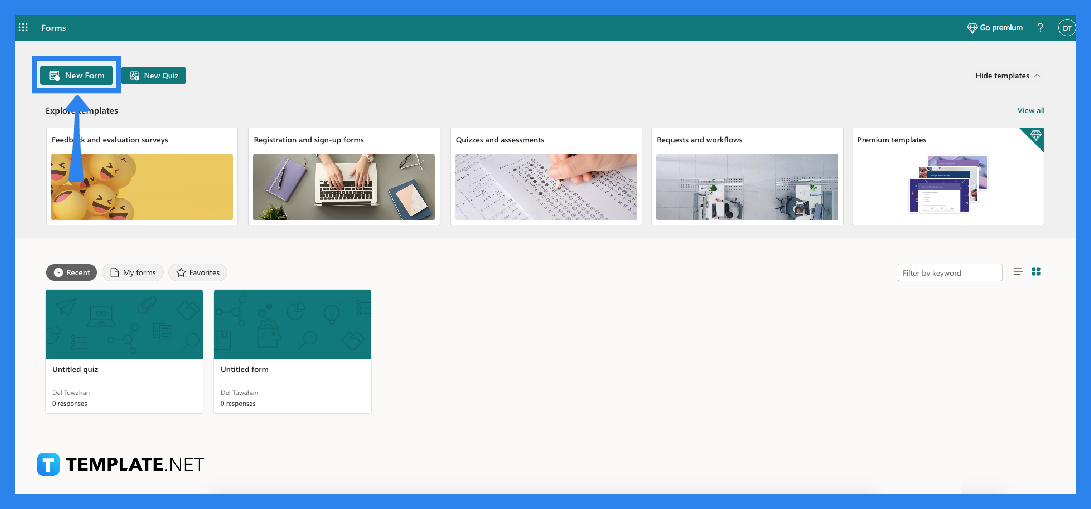Screen dimensions: 1091x509
Task: Select the Favorites tab
Action: tap(198, 273)
